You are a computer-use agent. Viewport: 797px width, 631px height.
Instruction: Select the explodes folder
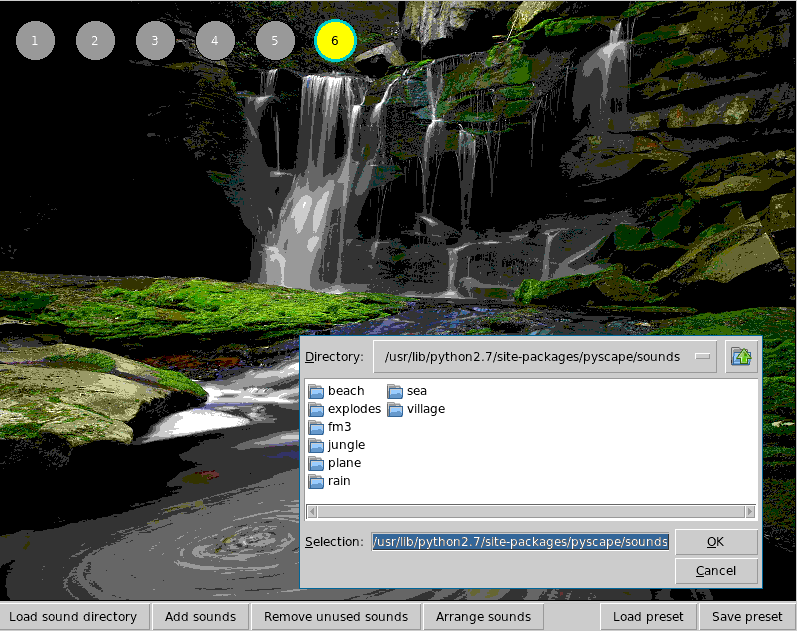tap(353, 409)
